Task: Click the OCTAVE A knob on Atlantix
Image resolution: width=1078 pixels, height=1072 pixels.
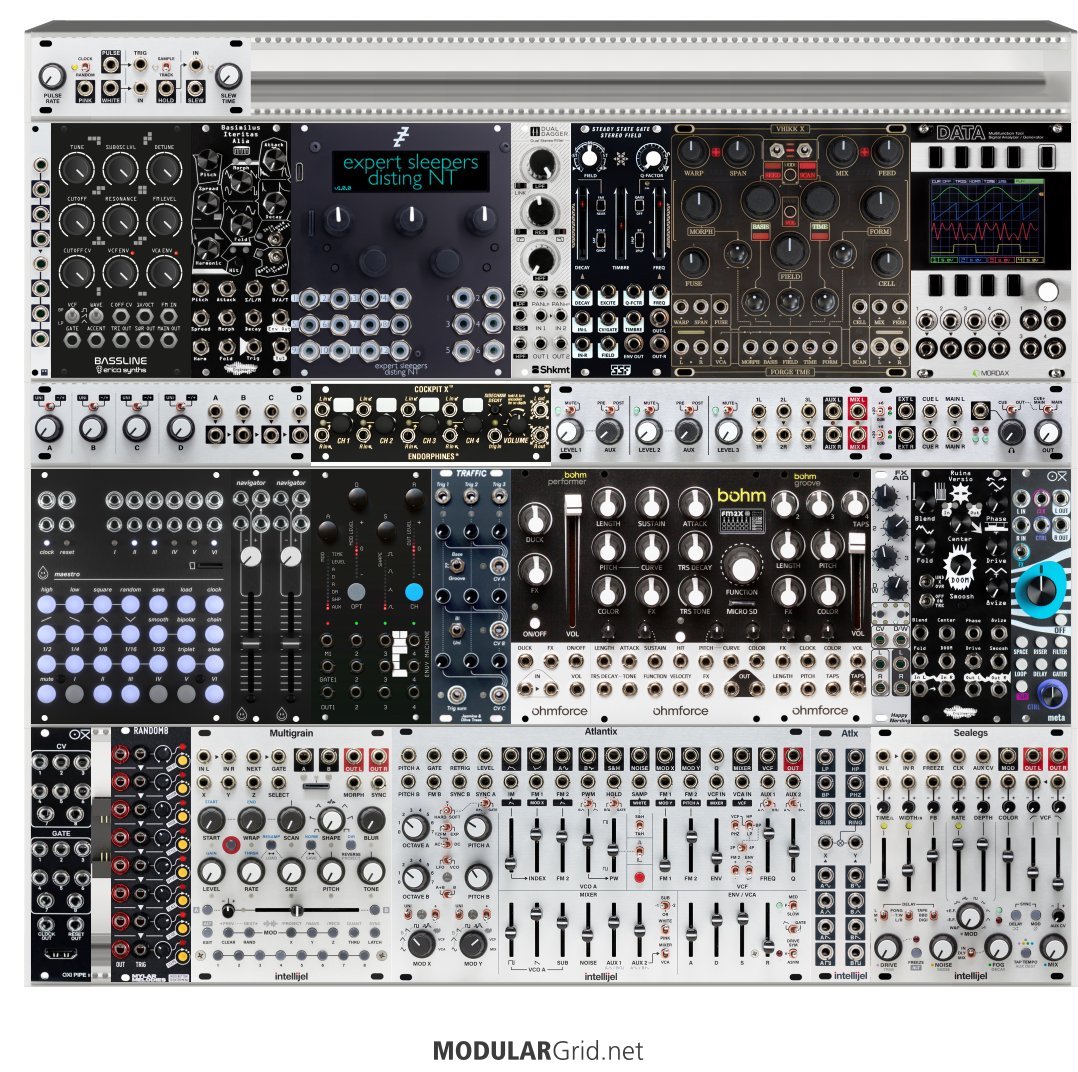Action: pyautogui.click(x=415, y=829)
